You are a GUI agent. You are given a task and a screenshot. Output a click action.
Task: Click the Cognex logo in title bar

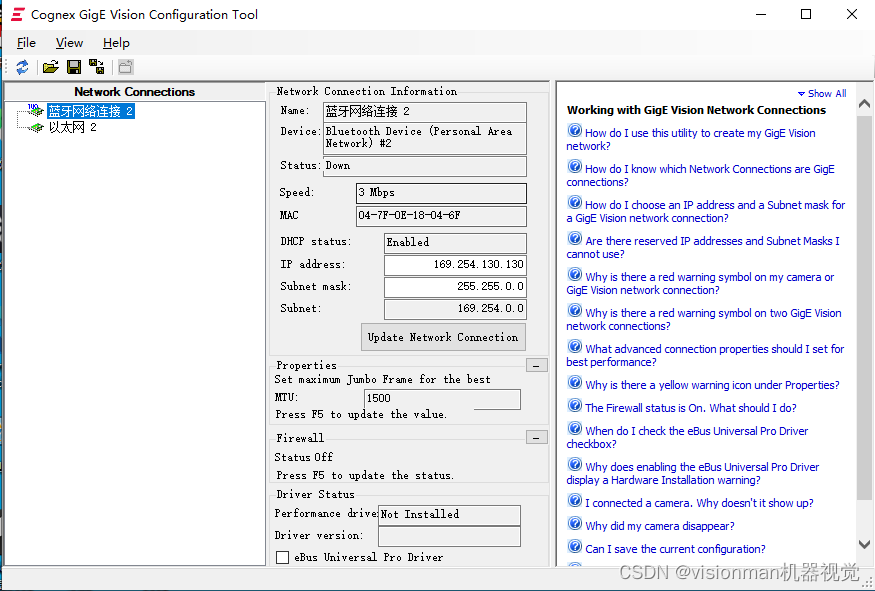(18, 15)
